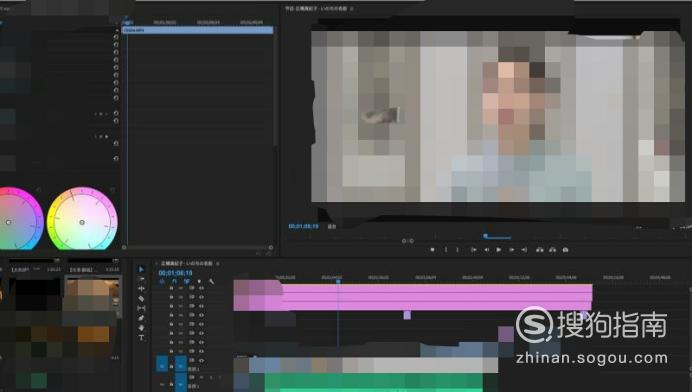The width and height of the screenshot is (692, 392).
Task: Select the green audio clip on the timeline
Action: click(373, 382)
